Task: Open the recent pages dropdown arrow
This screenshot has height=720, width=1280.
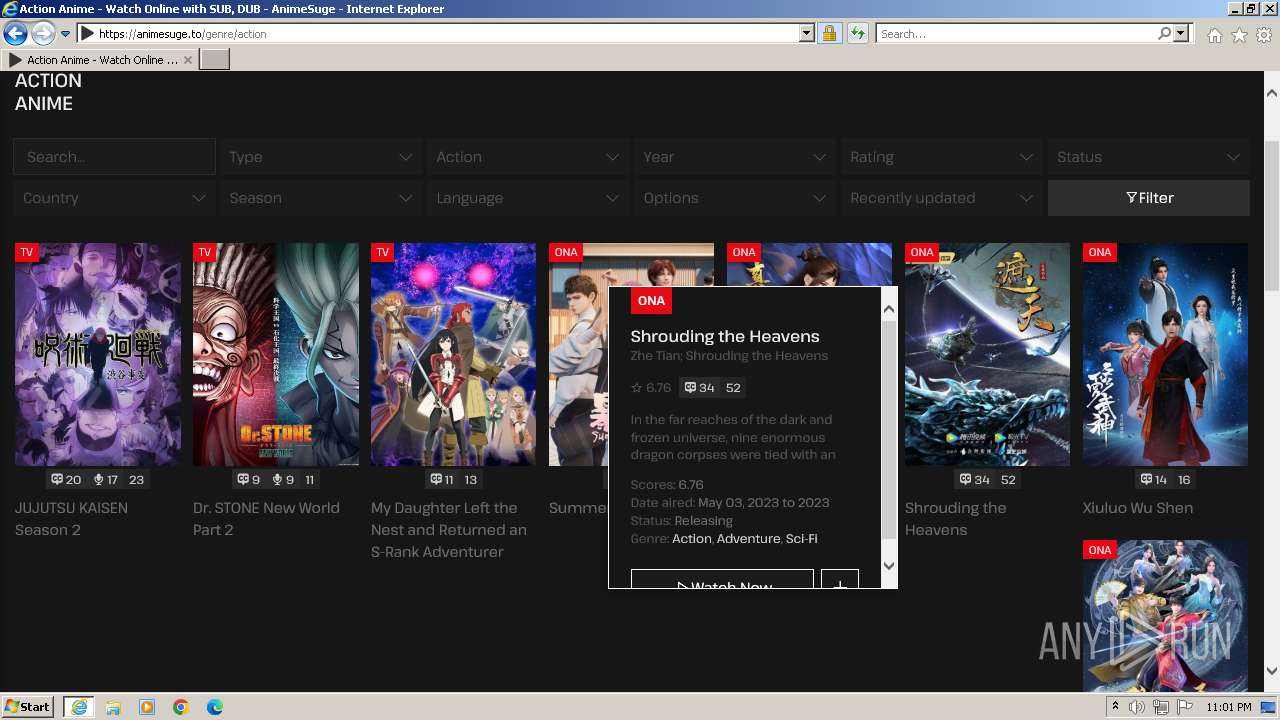Action: coord(65,34)
